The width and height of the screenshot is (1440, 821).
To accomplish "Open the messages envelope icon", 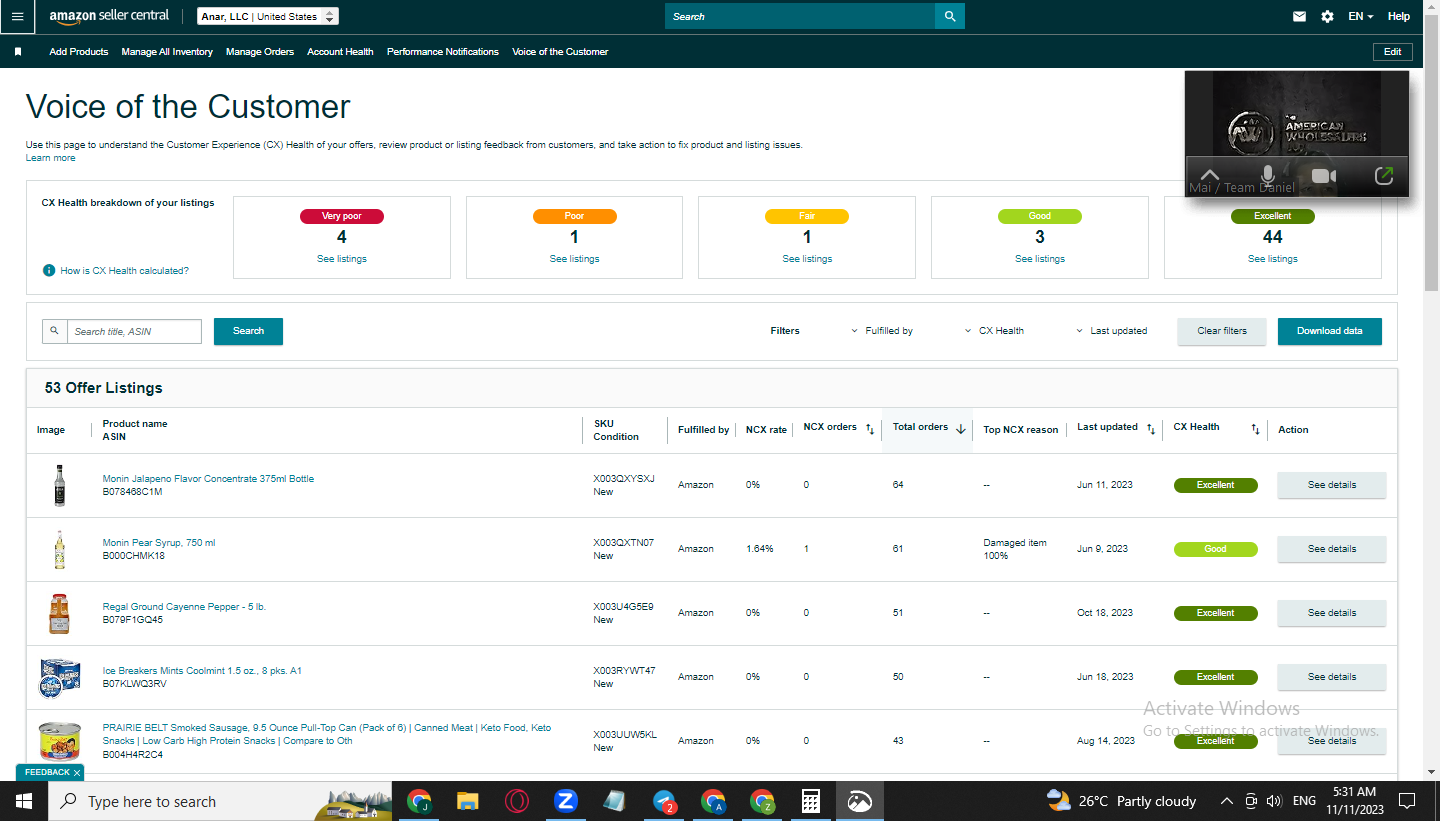I will [1299, 16].
